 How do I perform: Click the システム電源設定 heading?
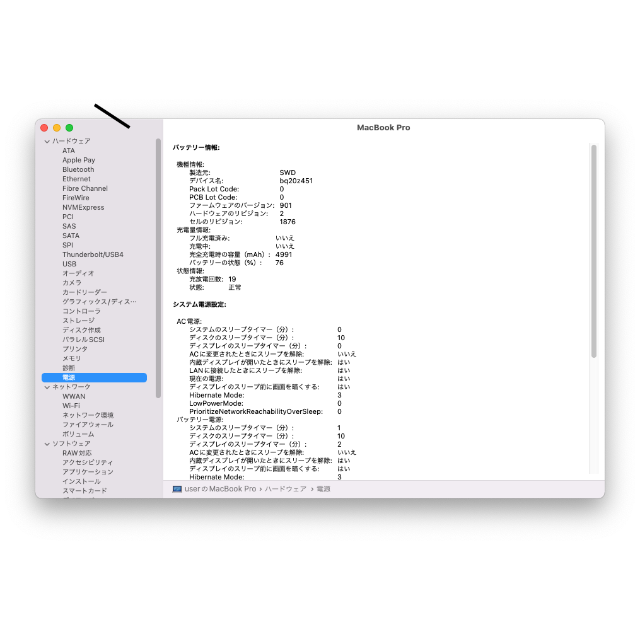click(200, 304)
